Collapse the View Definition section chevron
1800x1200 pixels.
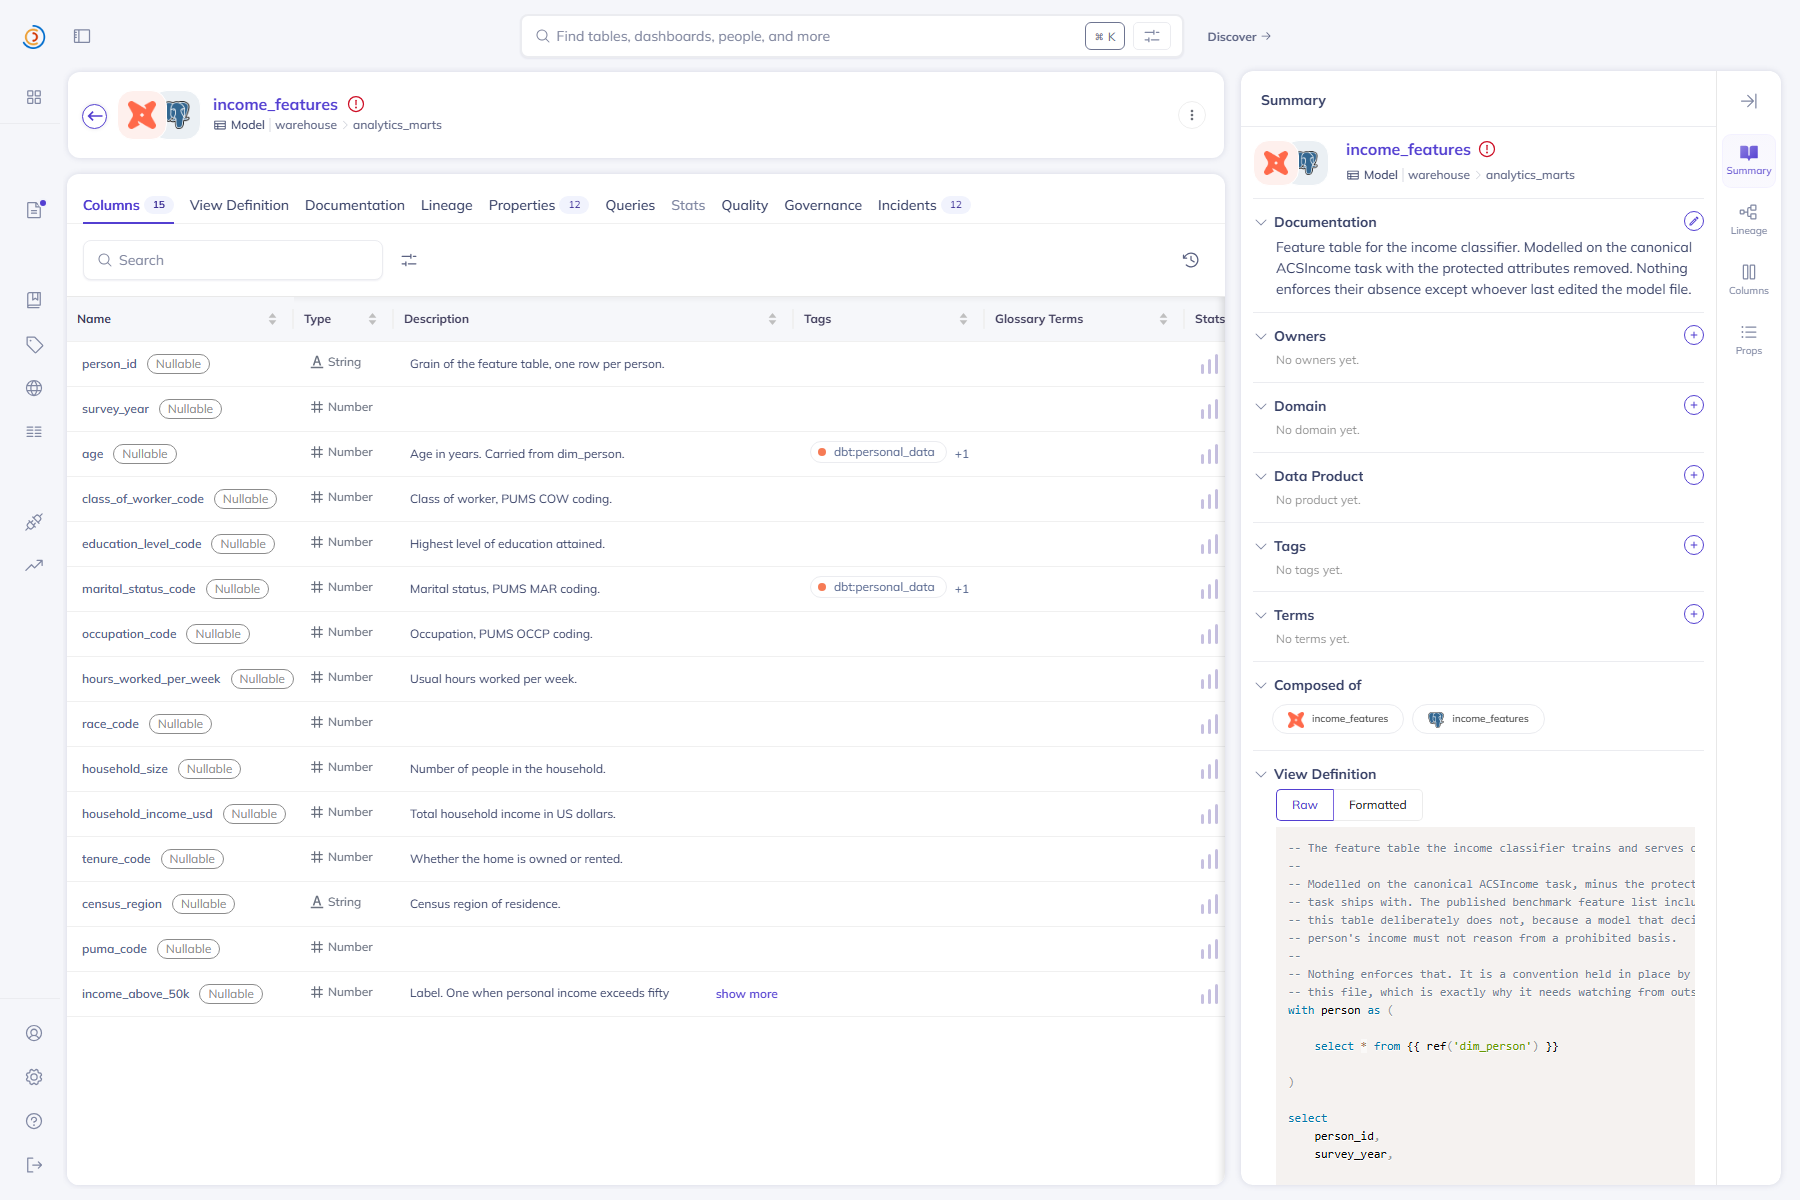point(1261,774)
